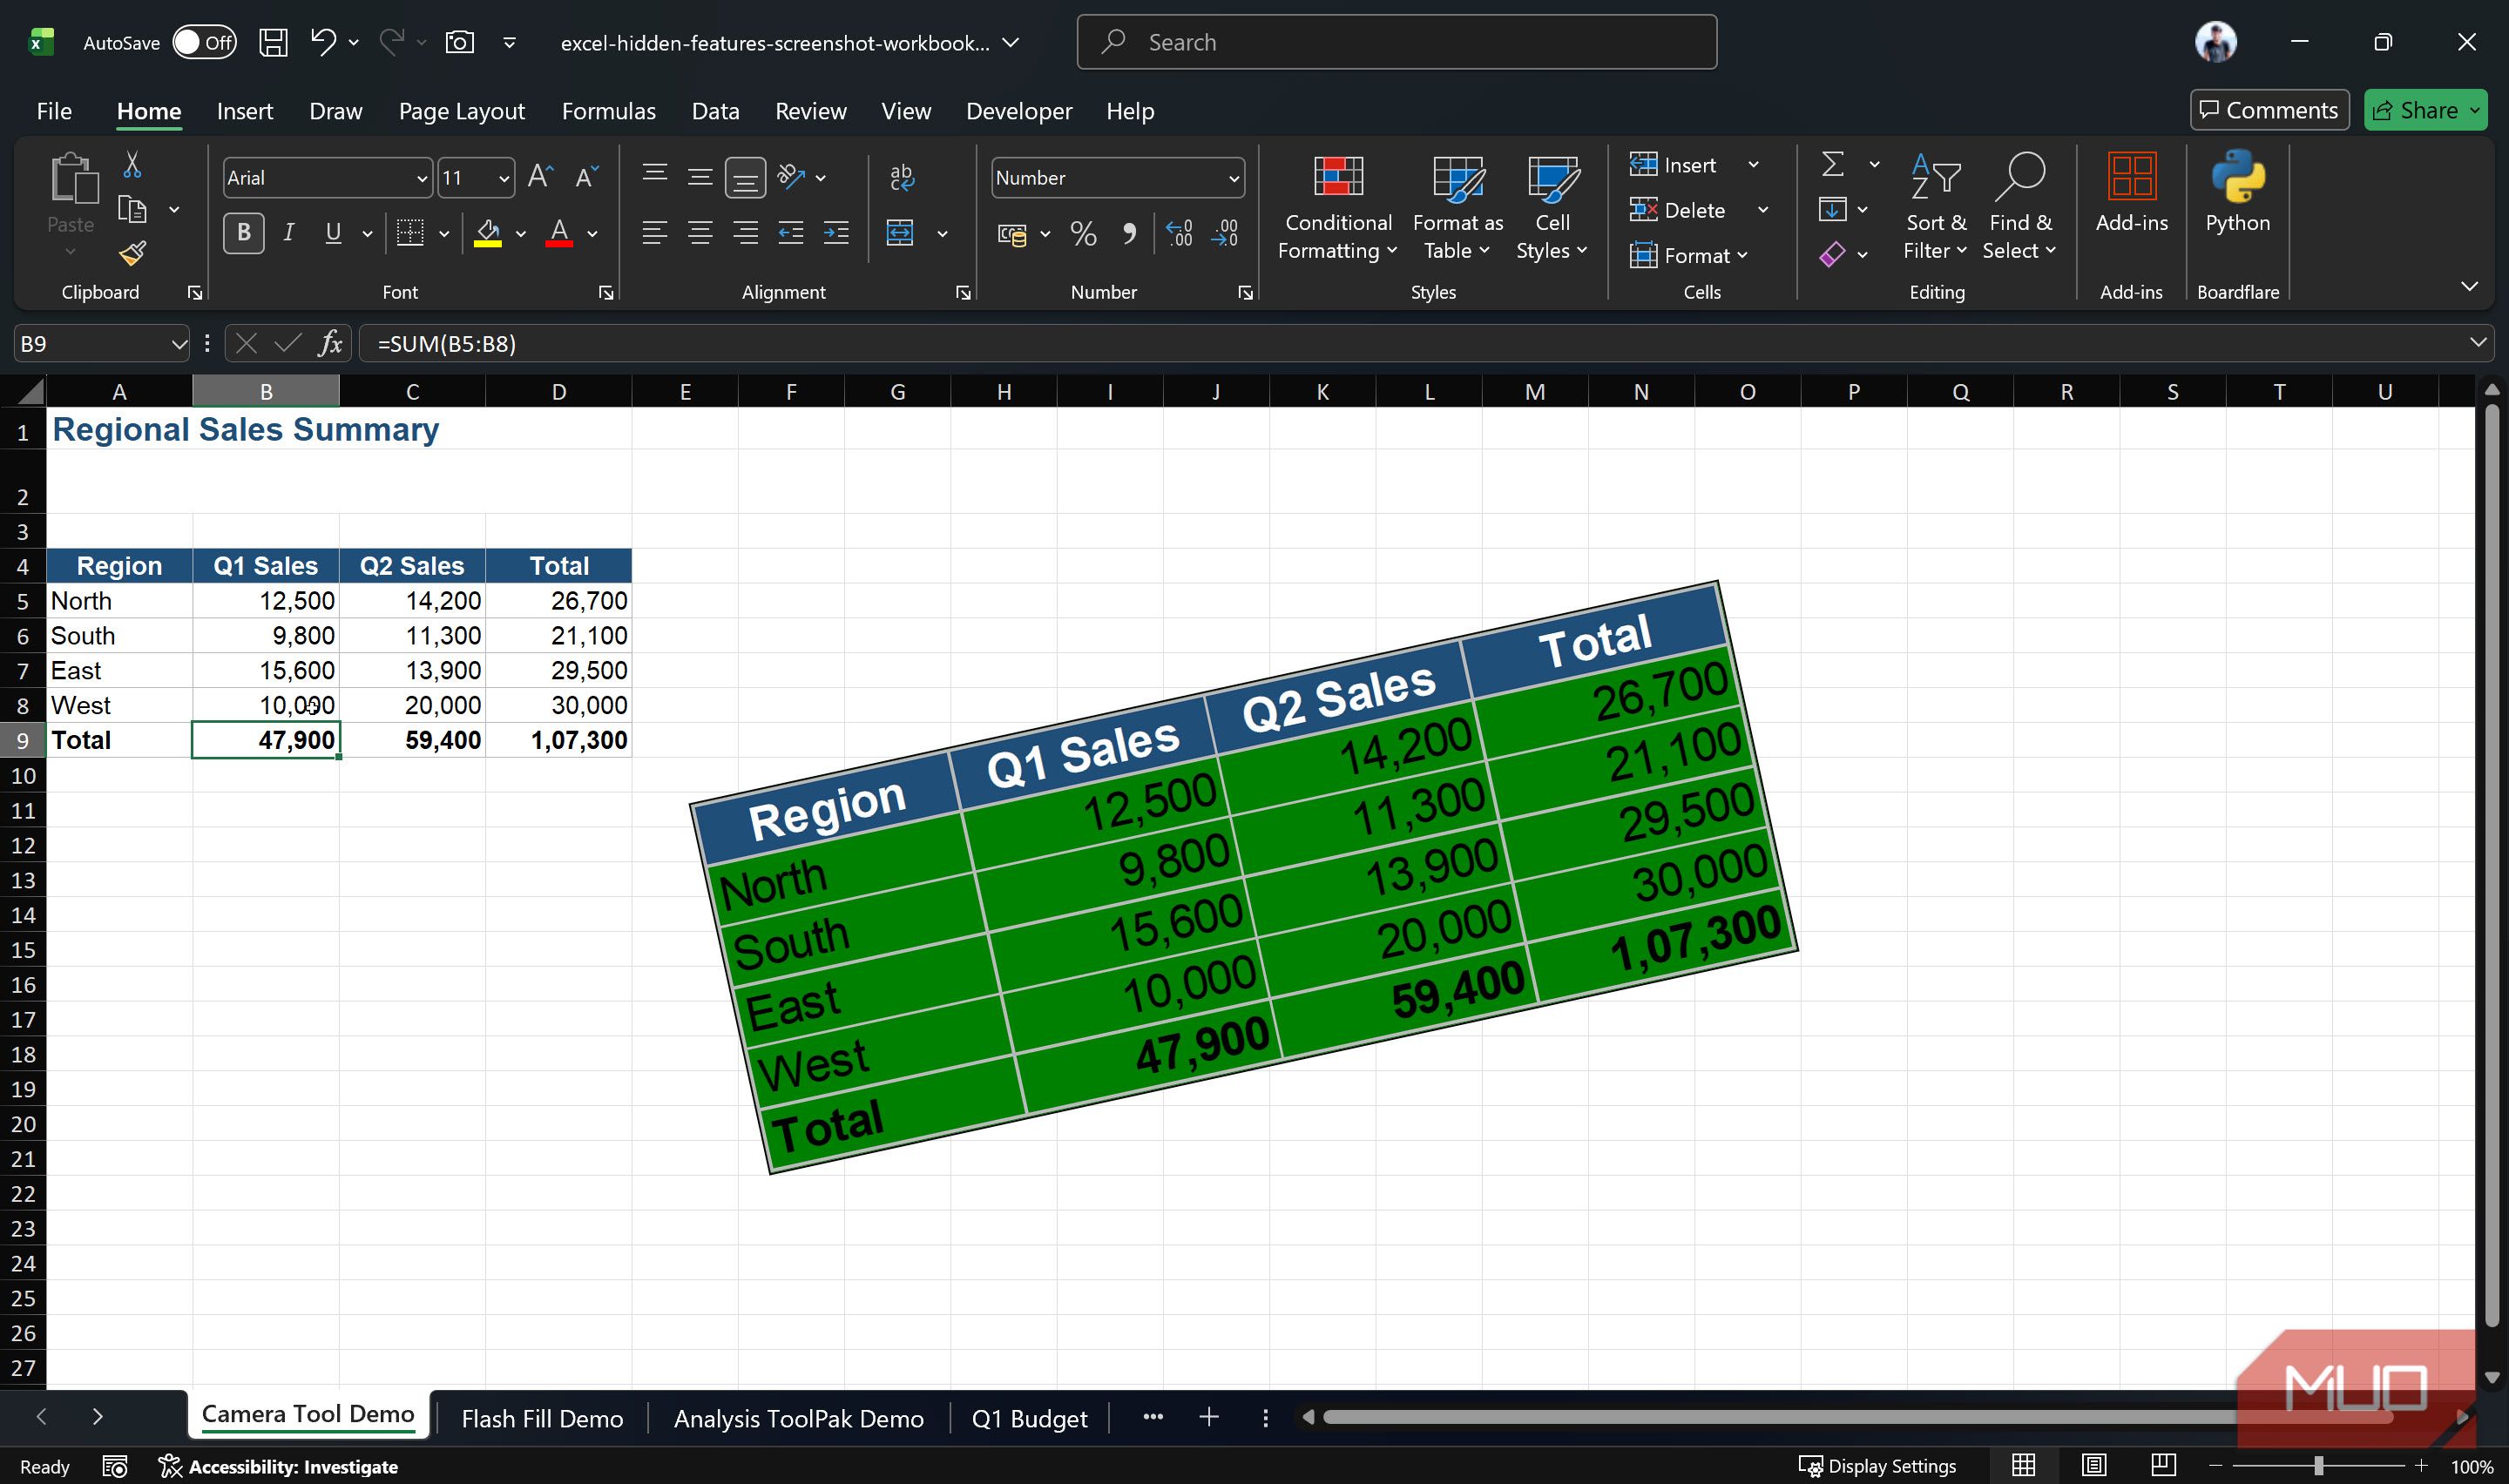This screenshot has width=2509, height=1484.
Task: Expand the Name Box dropdown for B9
Action: pyautogui.click(x=178, y=344)
